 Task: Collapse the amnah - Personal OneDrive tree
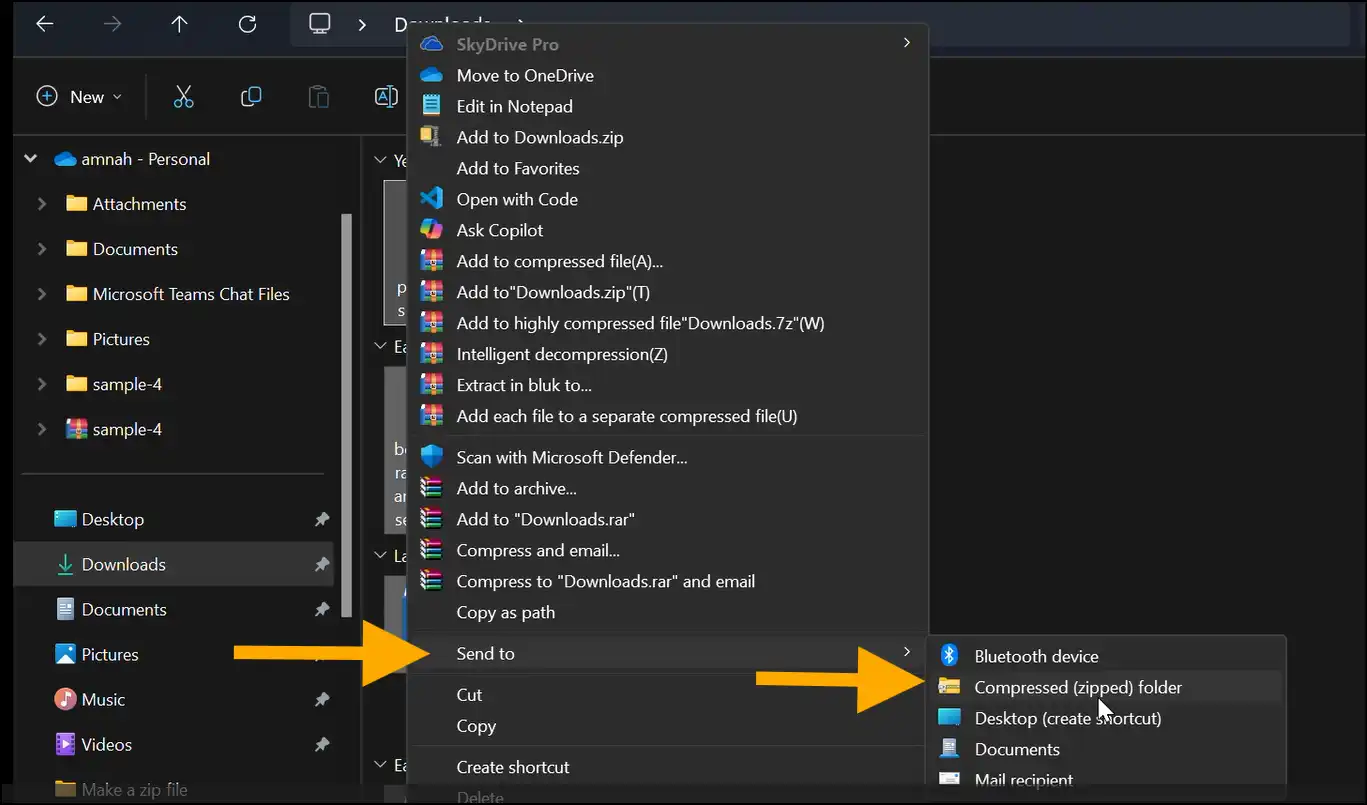click(x=30, y=159)
